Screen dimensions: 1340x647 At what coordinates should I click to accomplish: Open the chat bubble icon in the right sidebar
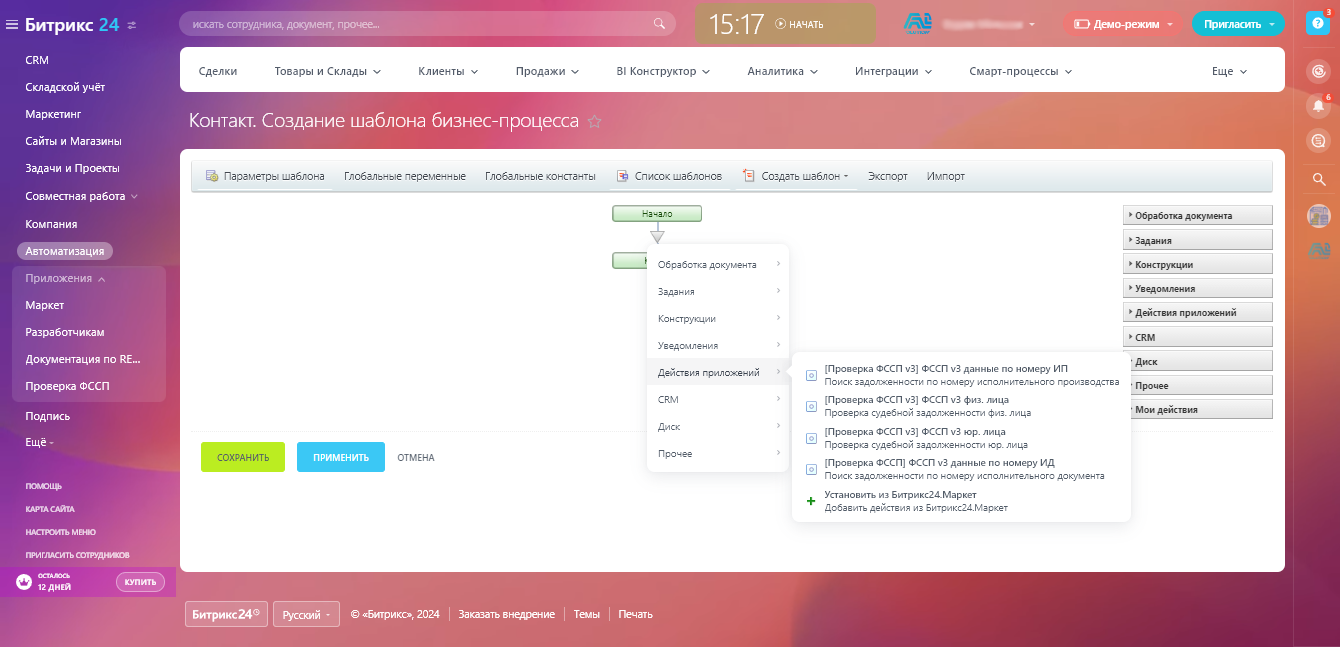(1318, 141)
